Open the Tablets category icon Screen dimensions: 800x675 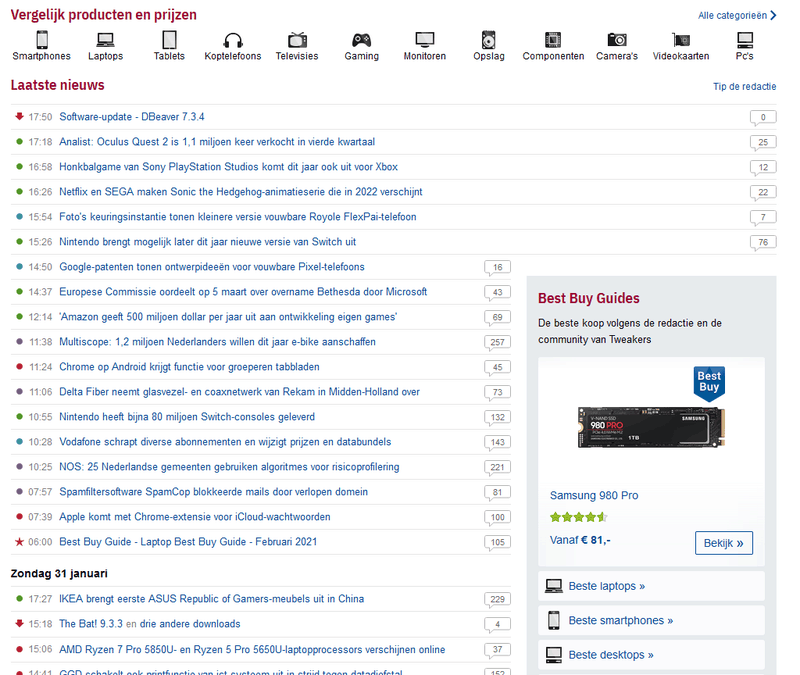[x=169, y=40]
